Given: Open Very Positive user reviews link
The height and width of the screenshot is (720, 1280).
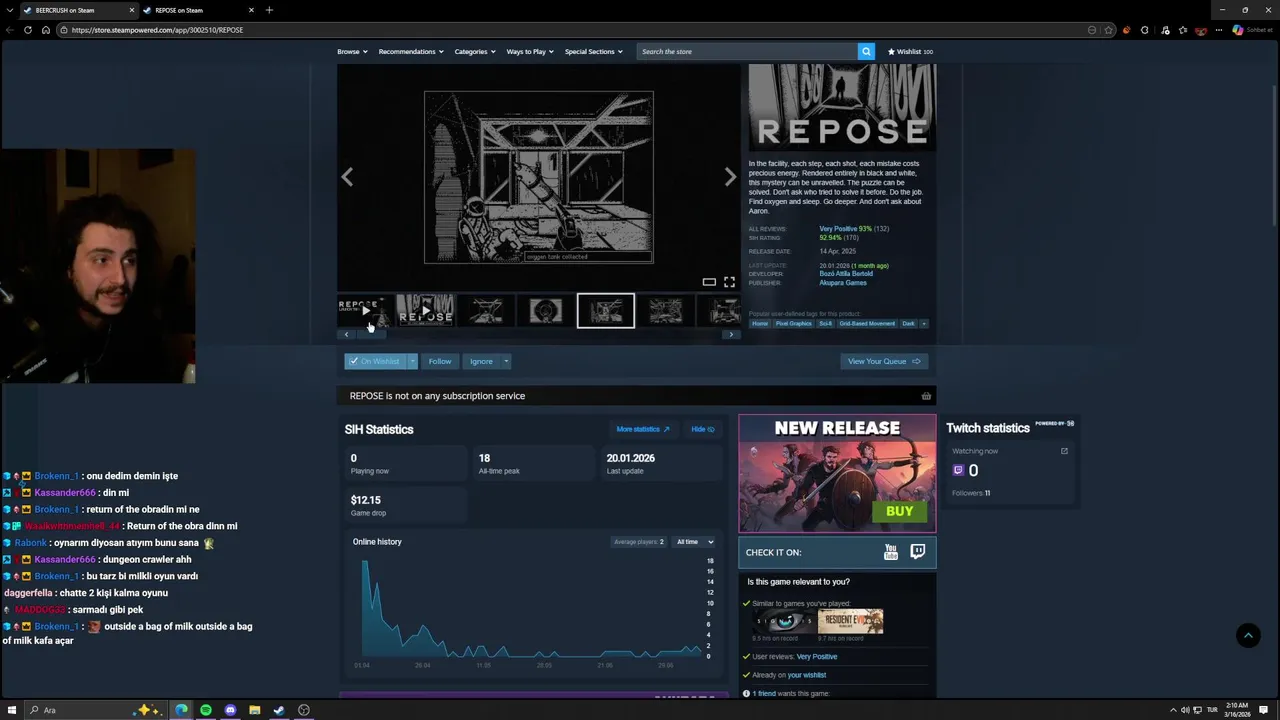Looking at the screenshot, I should click(x=817, y=657).
